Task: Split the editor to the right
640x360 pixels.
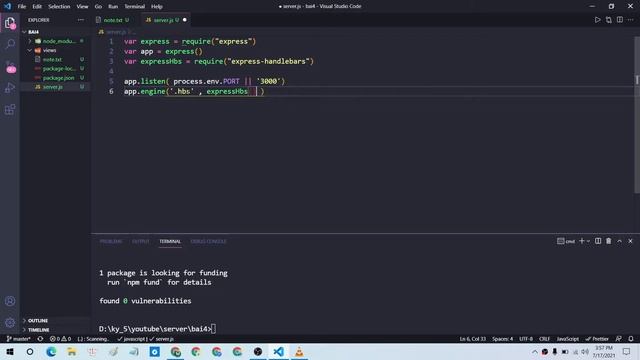Action: pos(620,20)
